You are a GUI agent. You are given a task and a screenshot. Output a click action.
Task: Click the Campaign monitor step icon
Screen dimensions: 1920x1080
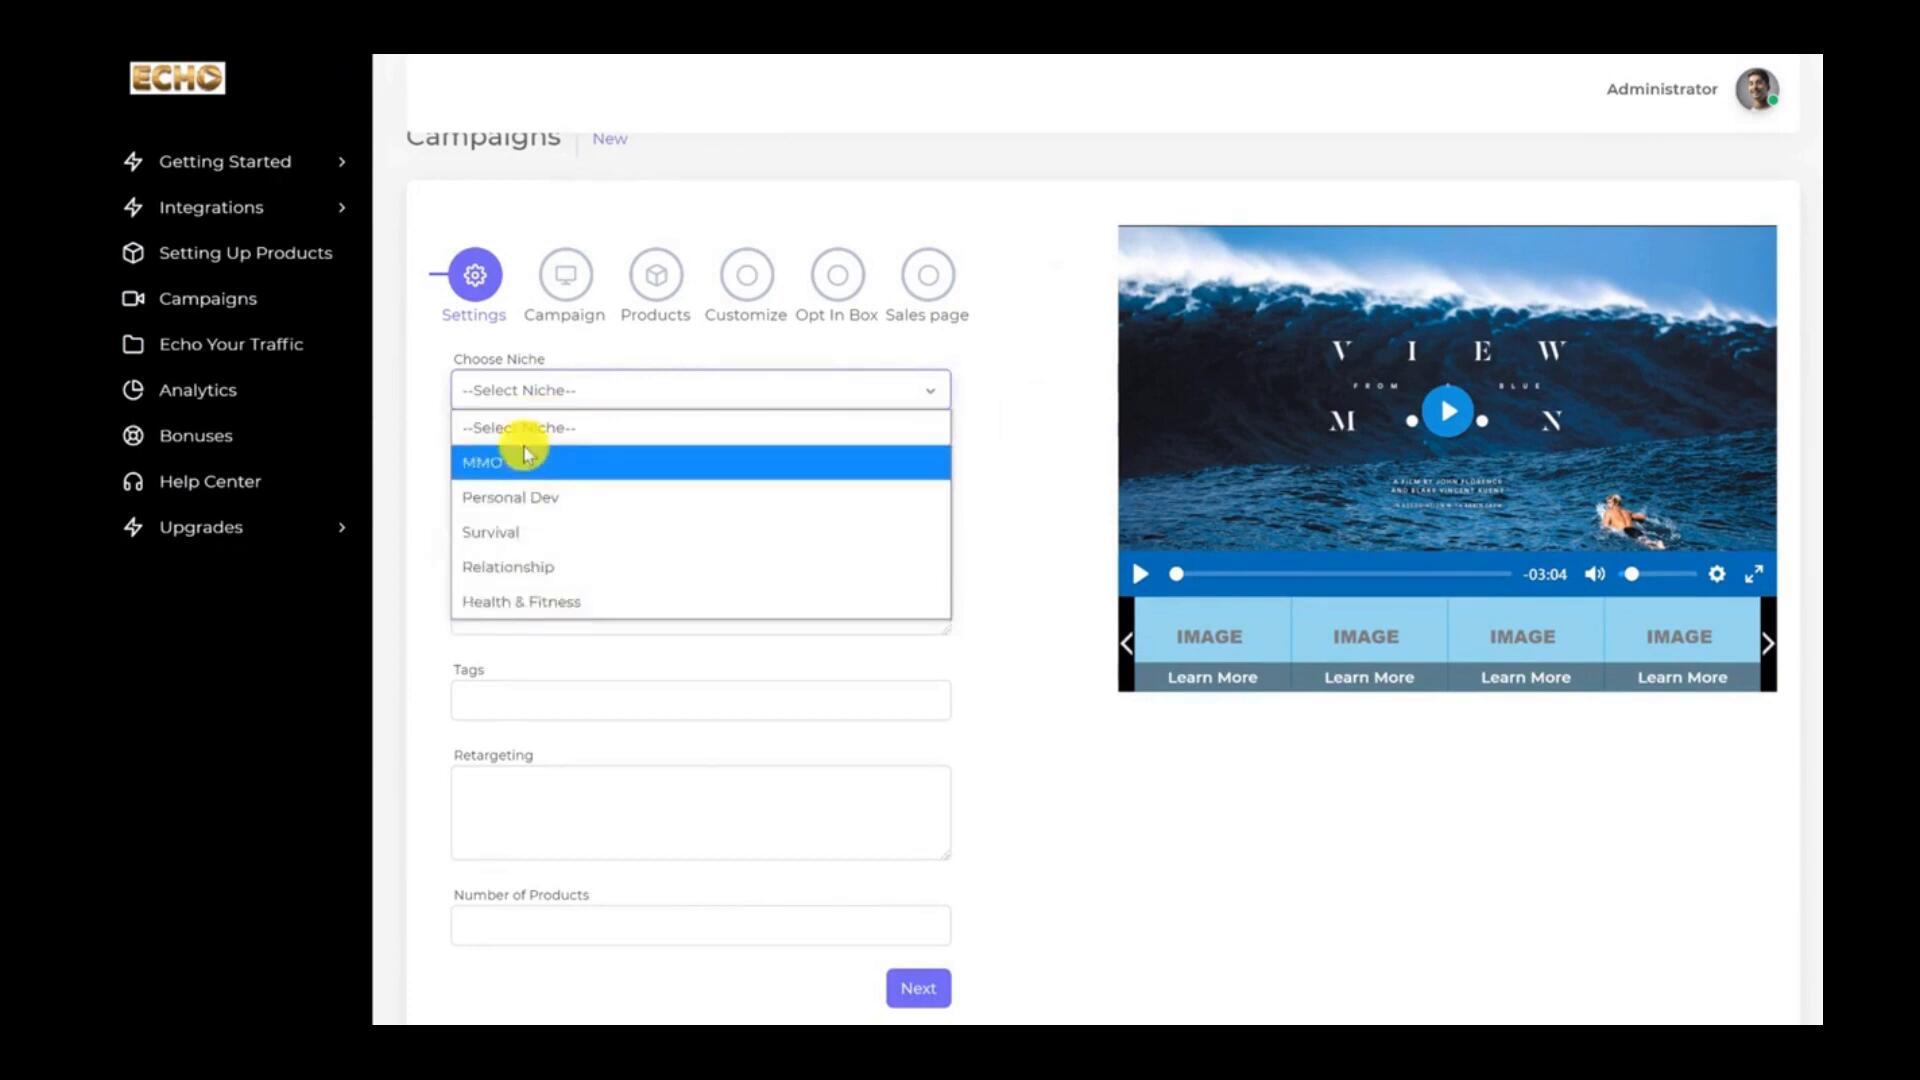[x=566, y=275]
